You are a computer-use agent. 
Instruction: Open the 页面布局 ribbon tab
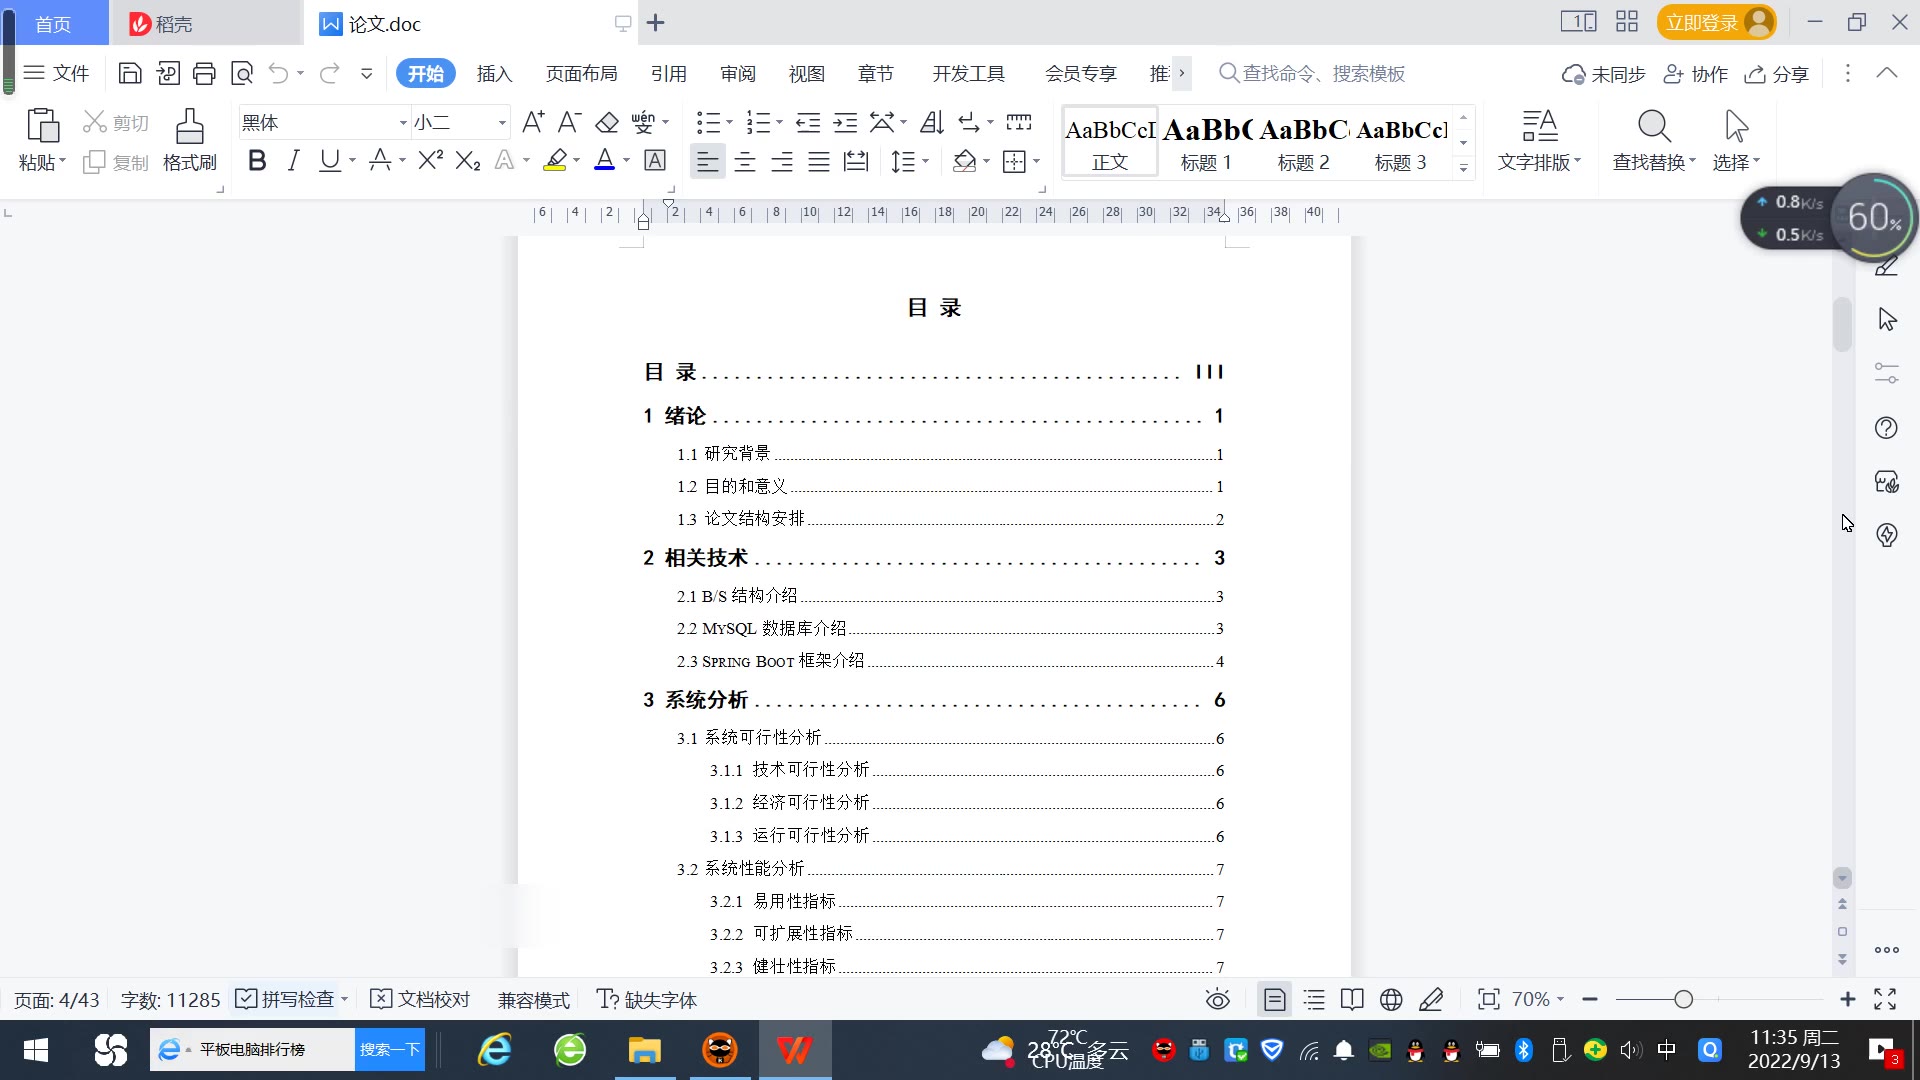click(581, 73)
